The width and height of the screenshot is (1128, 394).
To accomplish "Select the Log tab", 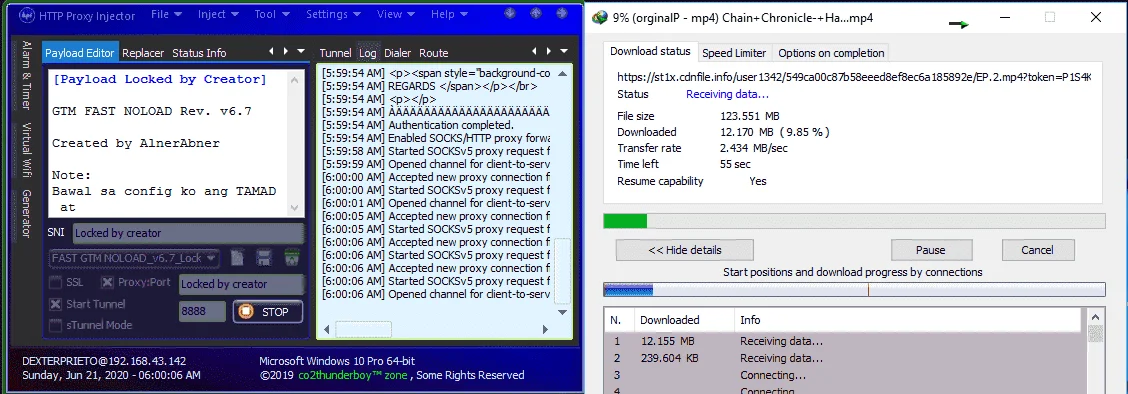I will [368, 52].
